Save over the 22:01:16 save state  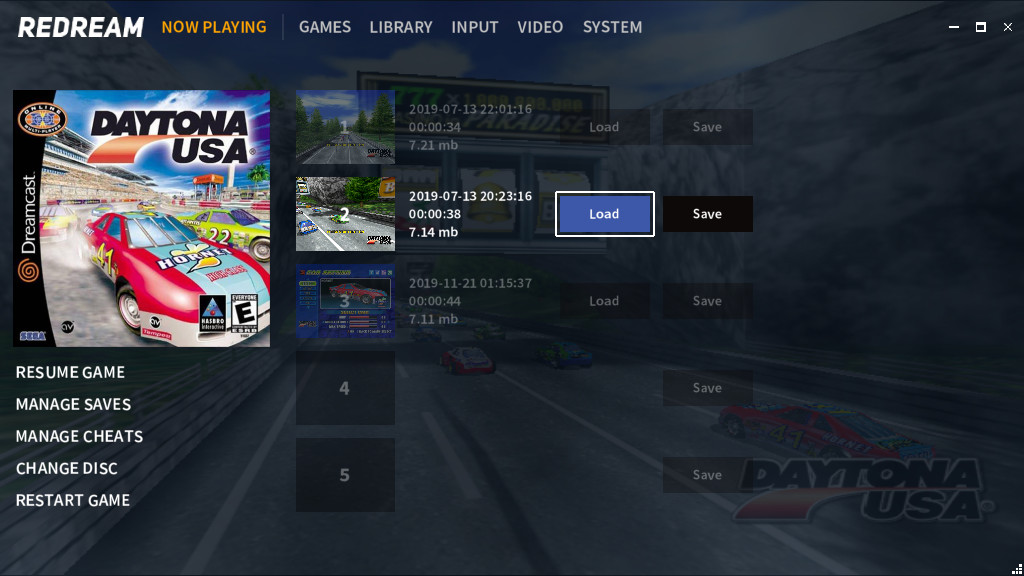pos(707,127)
